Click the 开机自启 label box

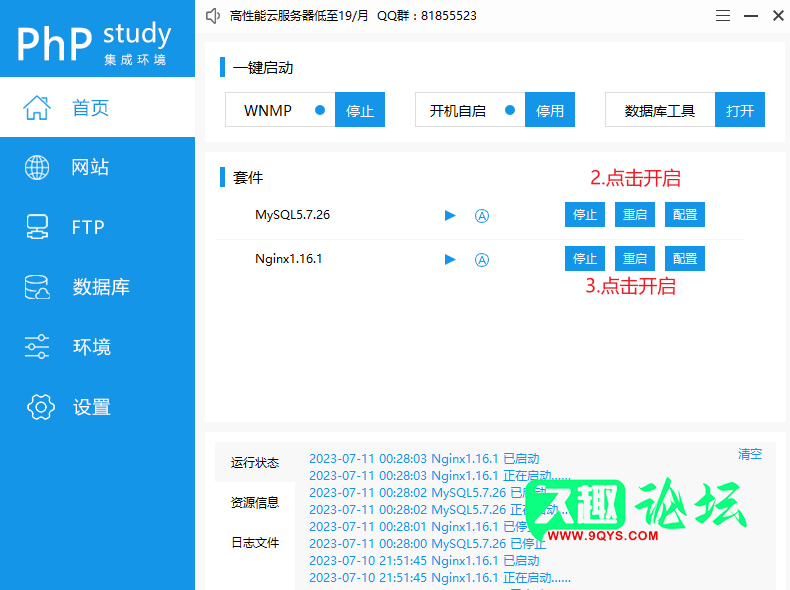pyautogui.click(x=470, y=109)
